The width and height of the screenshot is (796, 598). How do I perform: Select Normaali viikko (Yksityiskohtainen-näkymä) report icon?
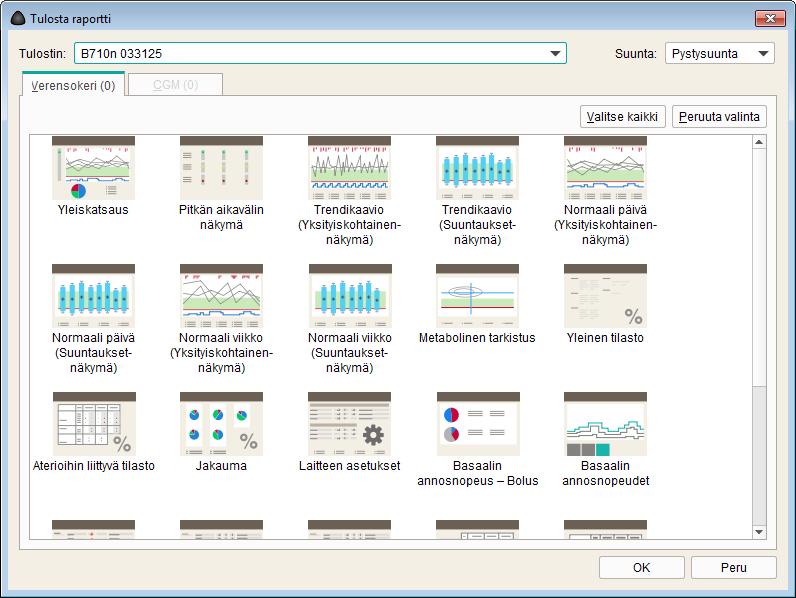pos(221,296)
